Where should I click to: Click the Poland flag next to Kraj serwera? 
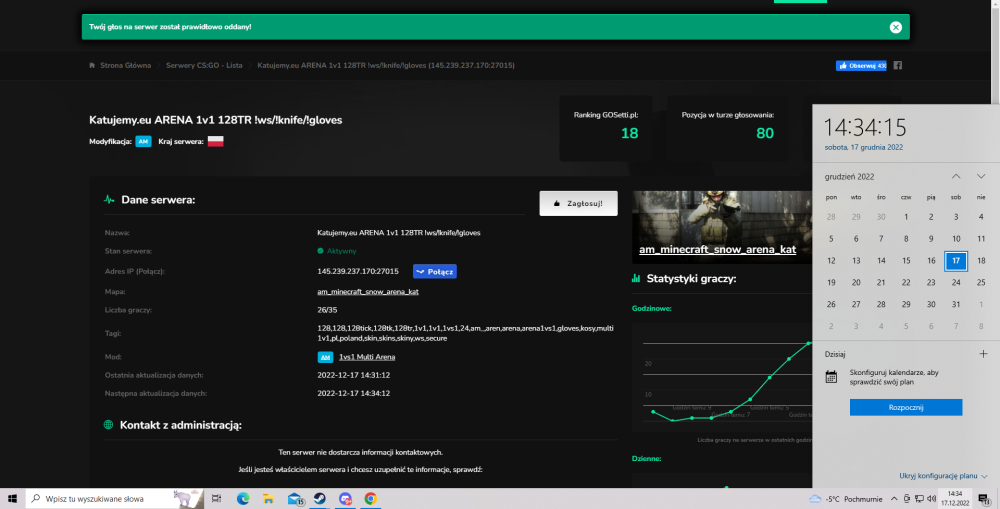coord(216,142)
